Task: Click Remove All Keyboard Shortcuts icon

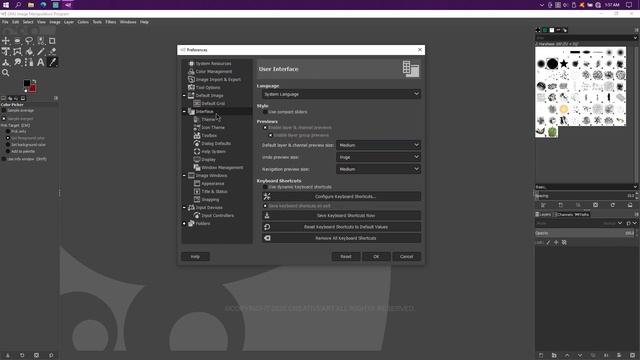Action: click(x=267, y=238)
